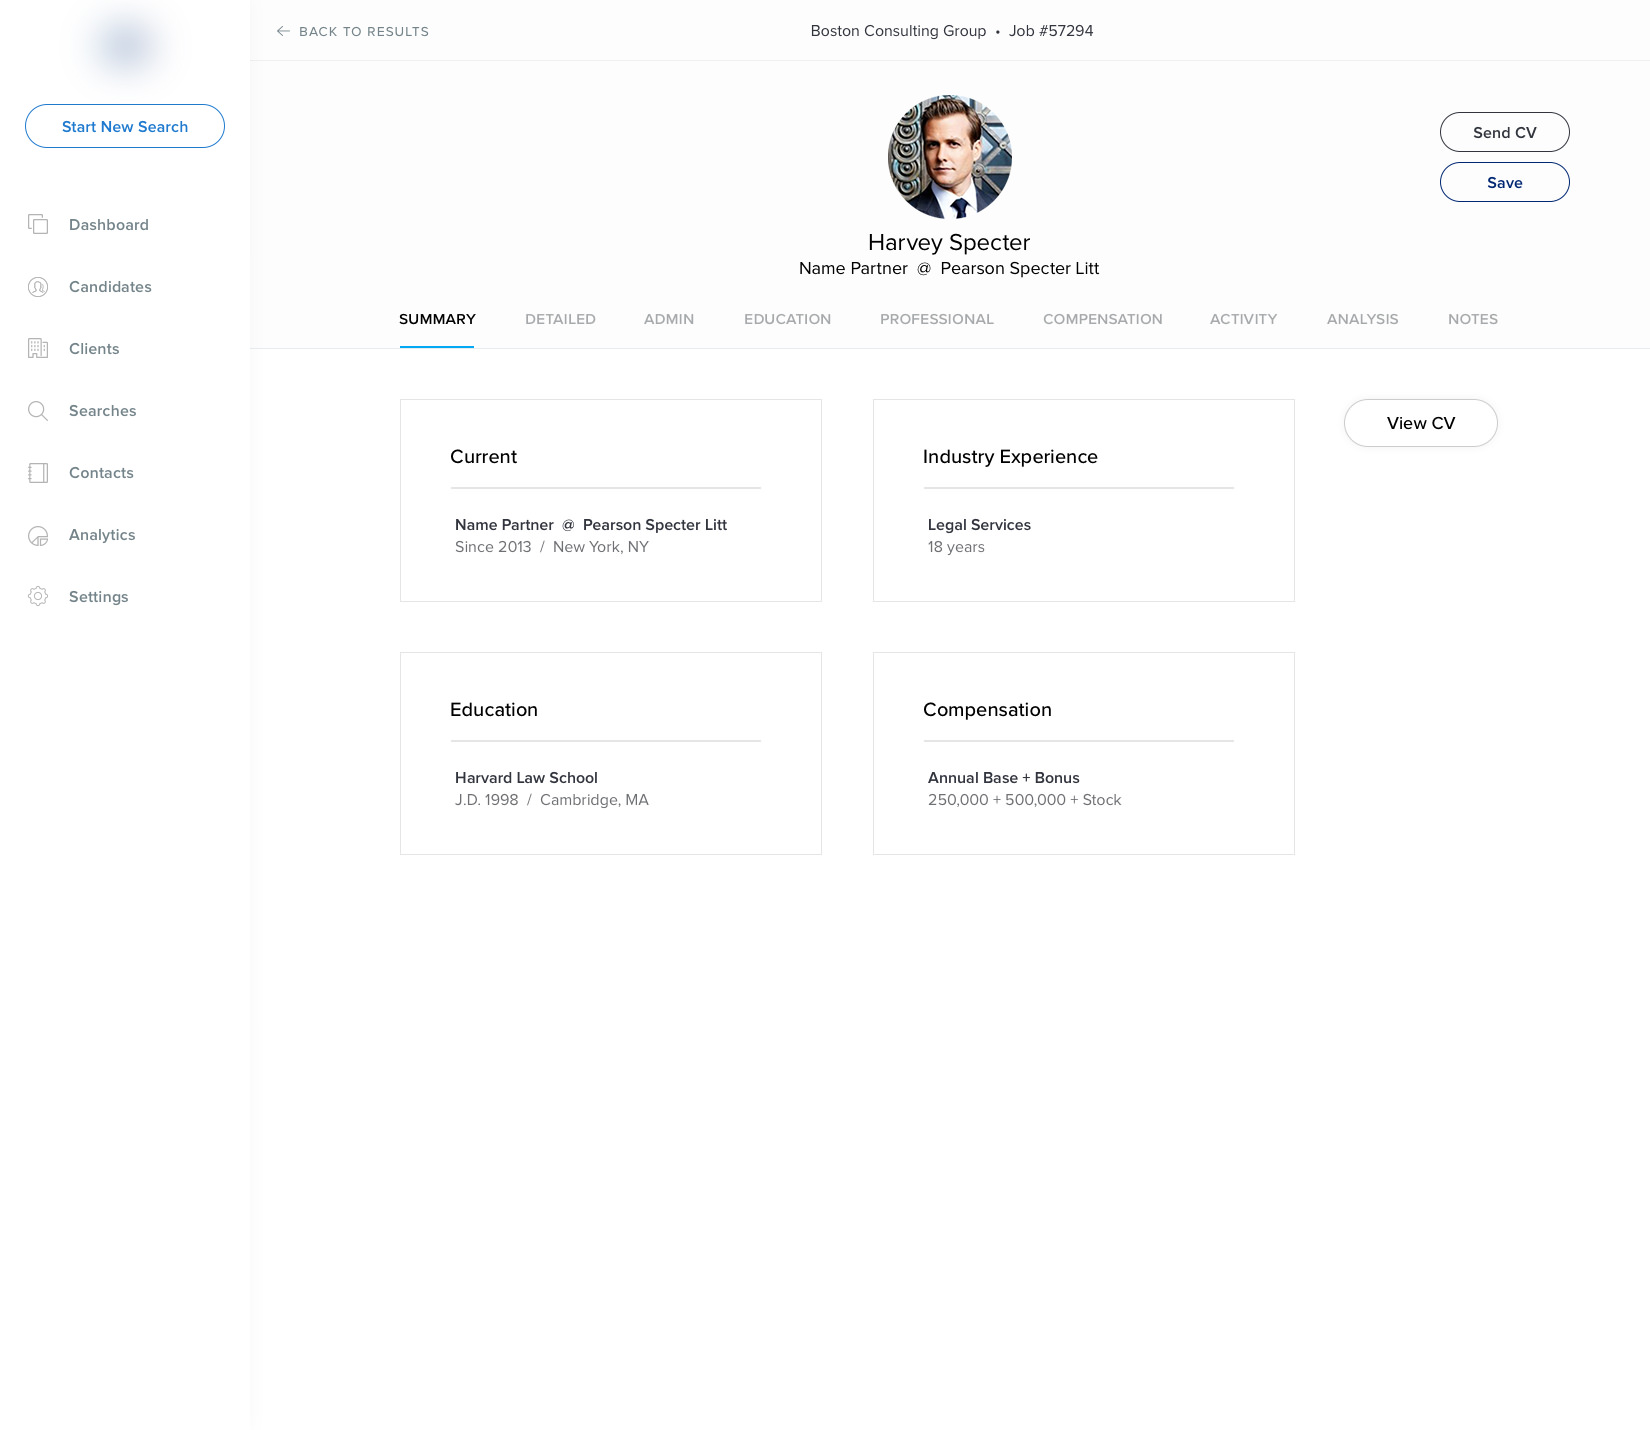The height and width of the screenshot is (1430, 1650).
Task: Click the Contacts notebook icon
Action: point(38,473)
